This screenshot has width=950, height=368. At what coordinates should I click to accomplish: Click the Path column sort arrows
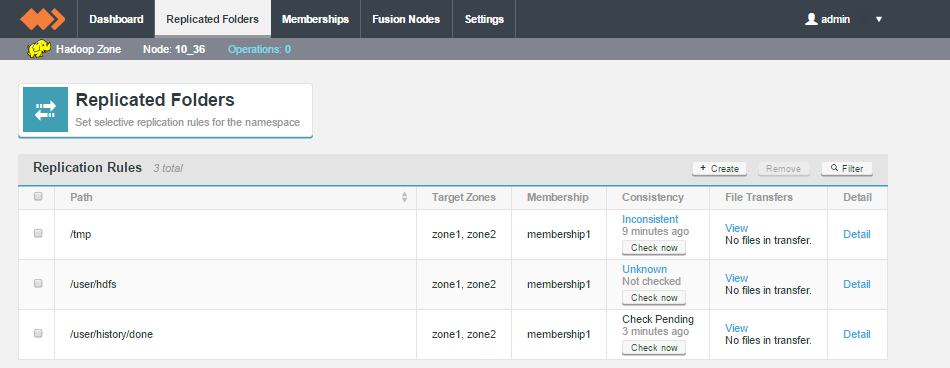[405, 197]
